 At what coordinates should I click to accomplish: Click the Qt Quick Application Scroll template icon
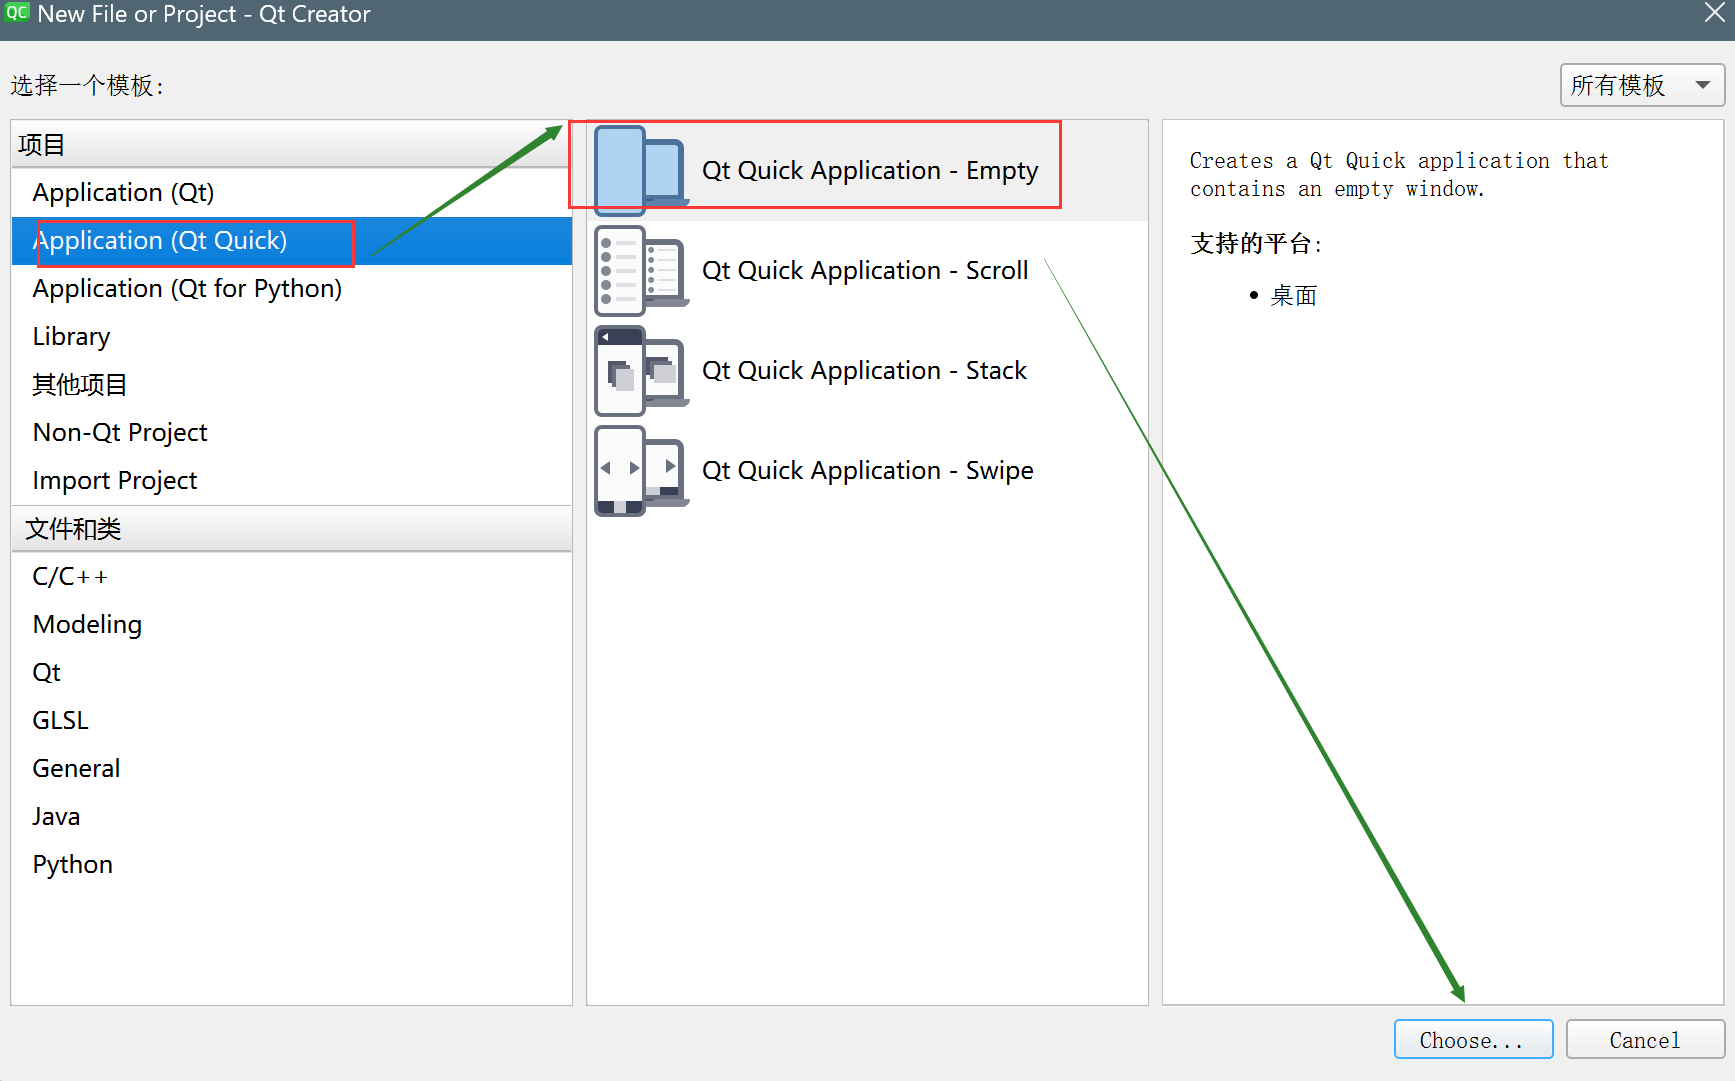[x=640, y=270]
